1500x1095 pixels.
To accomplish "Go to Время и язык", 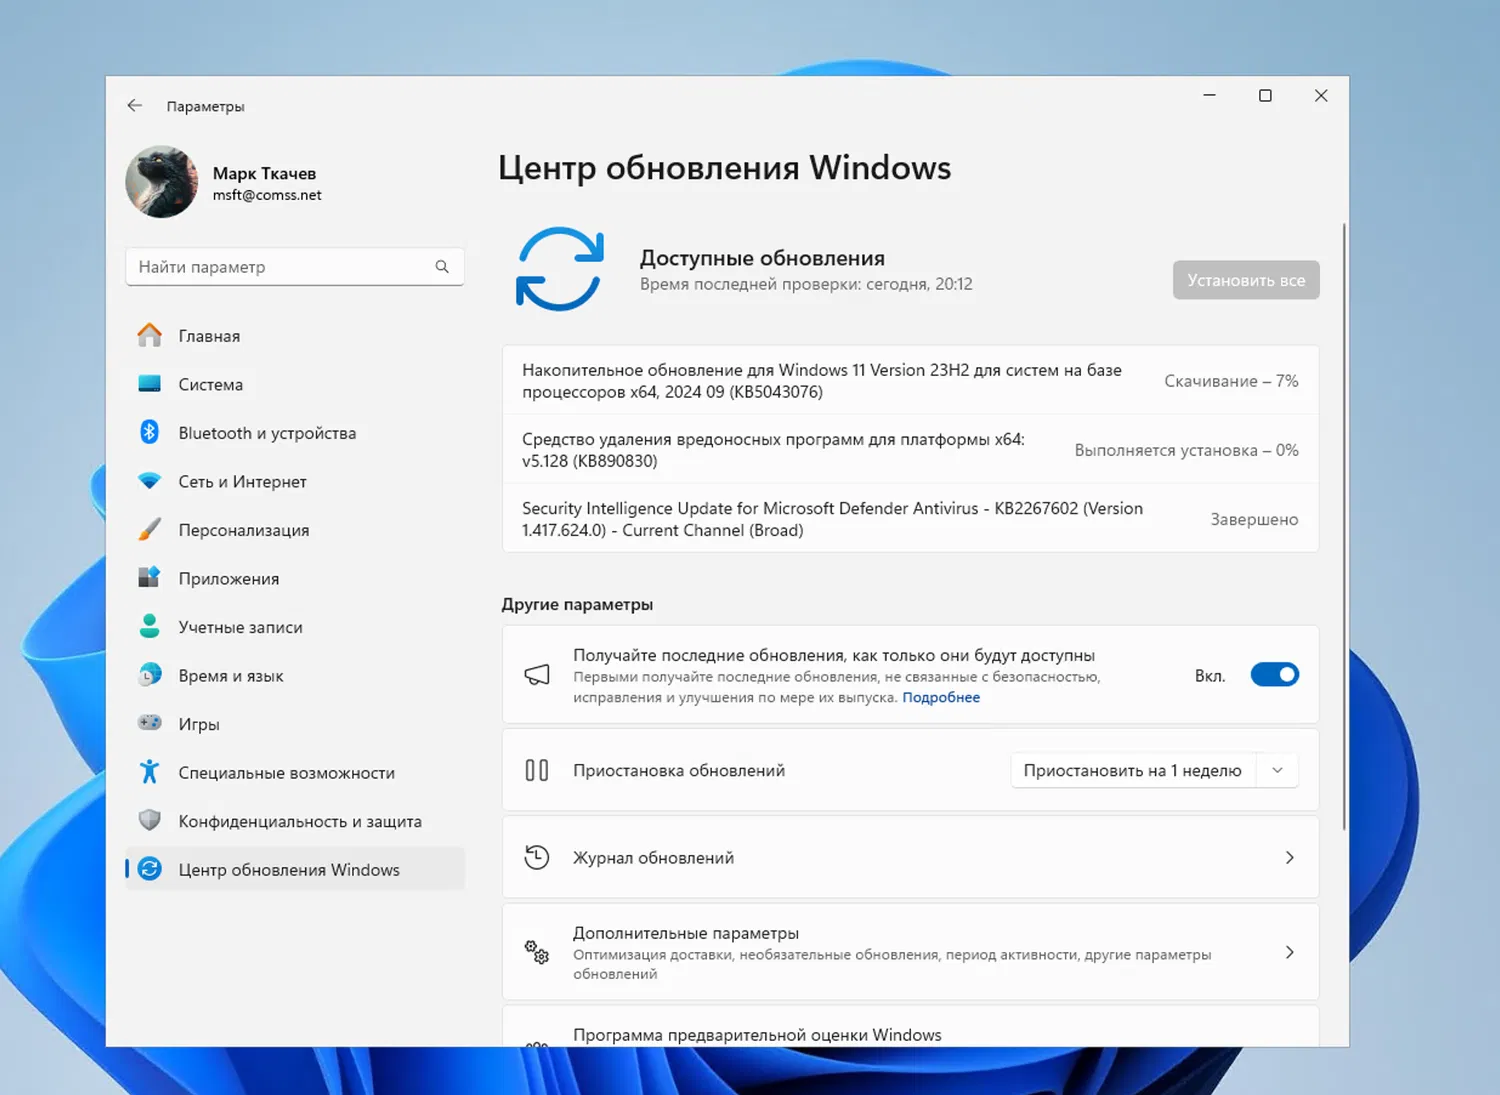I will pos(295,675).
